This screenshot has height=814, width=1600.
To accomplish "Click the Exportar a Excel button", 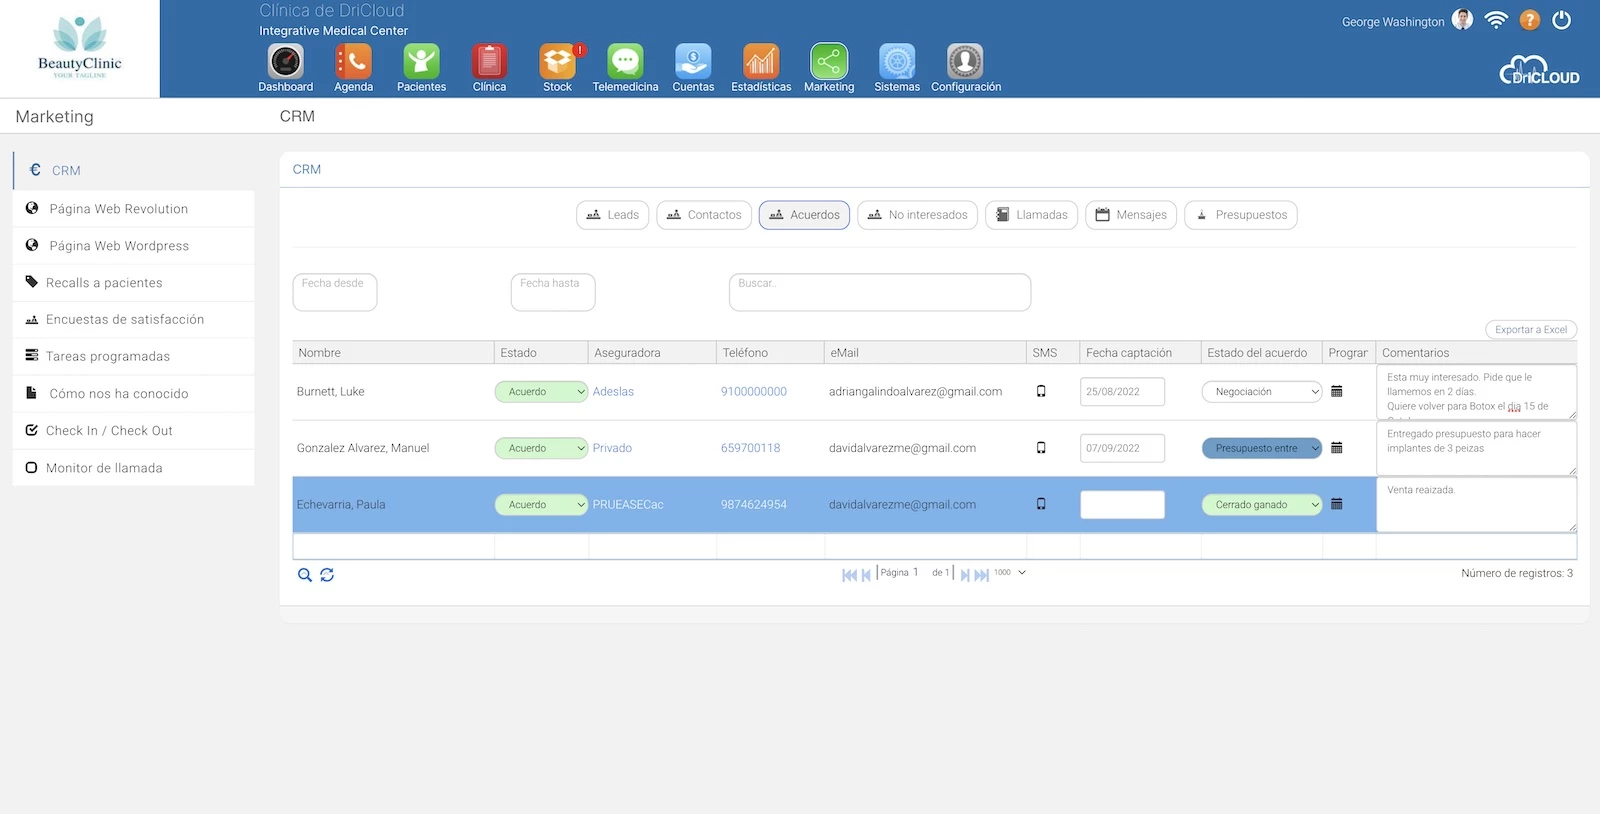I will pos(1531,330).
